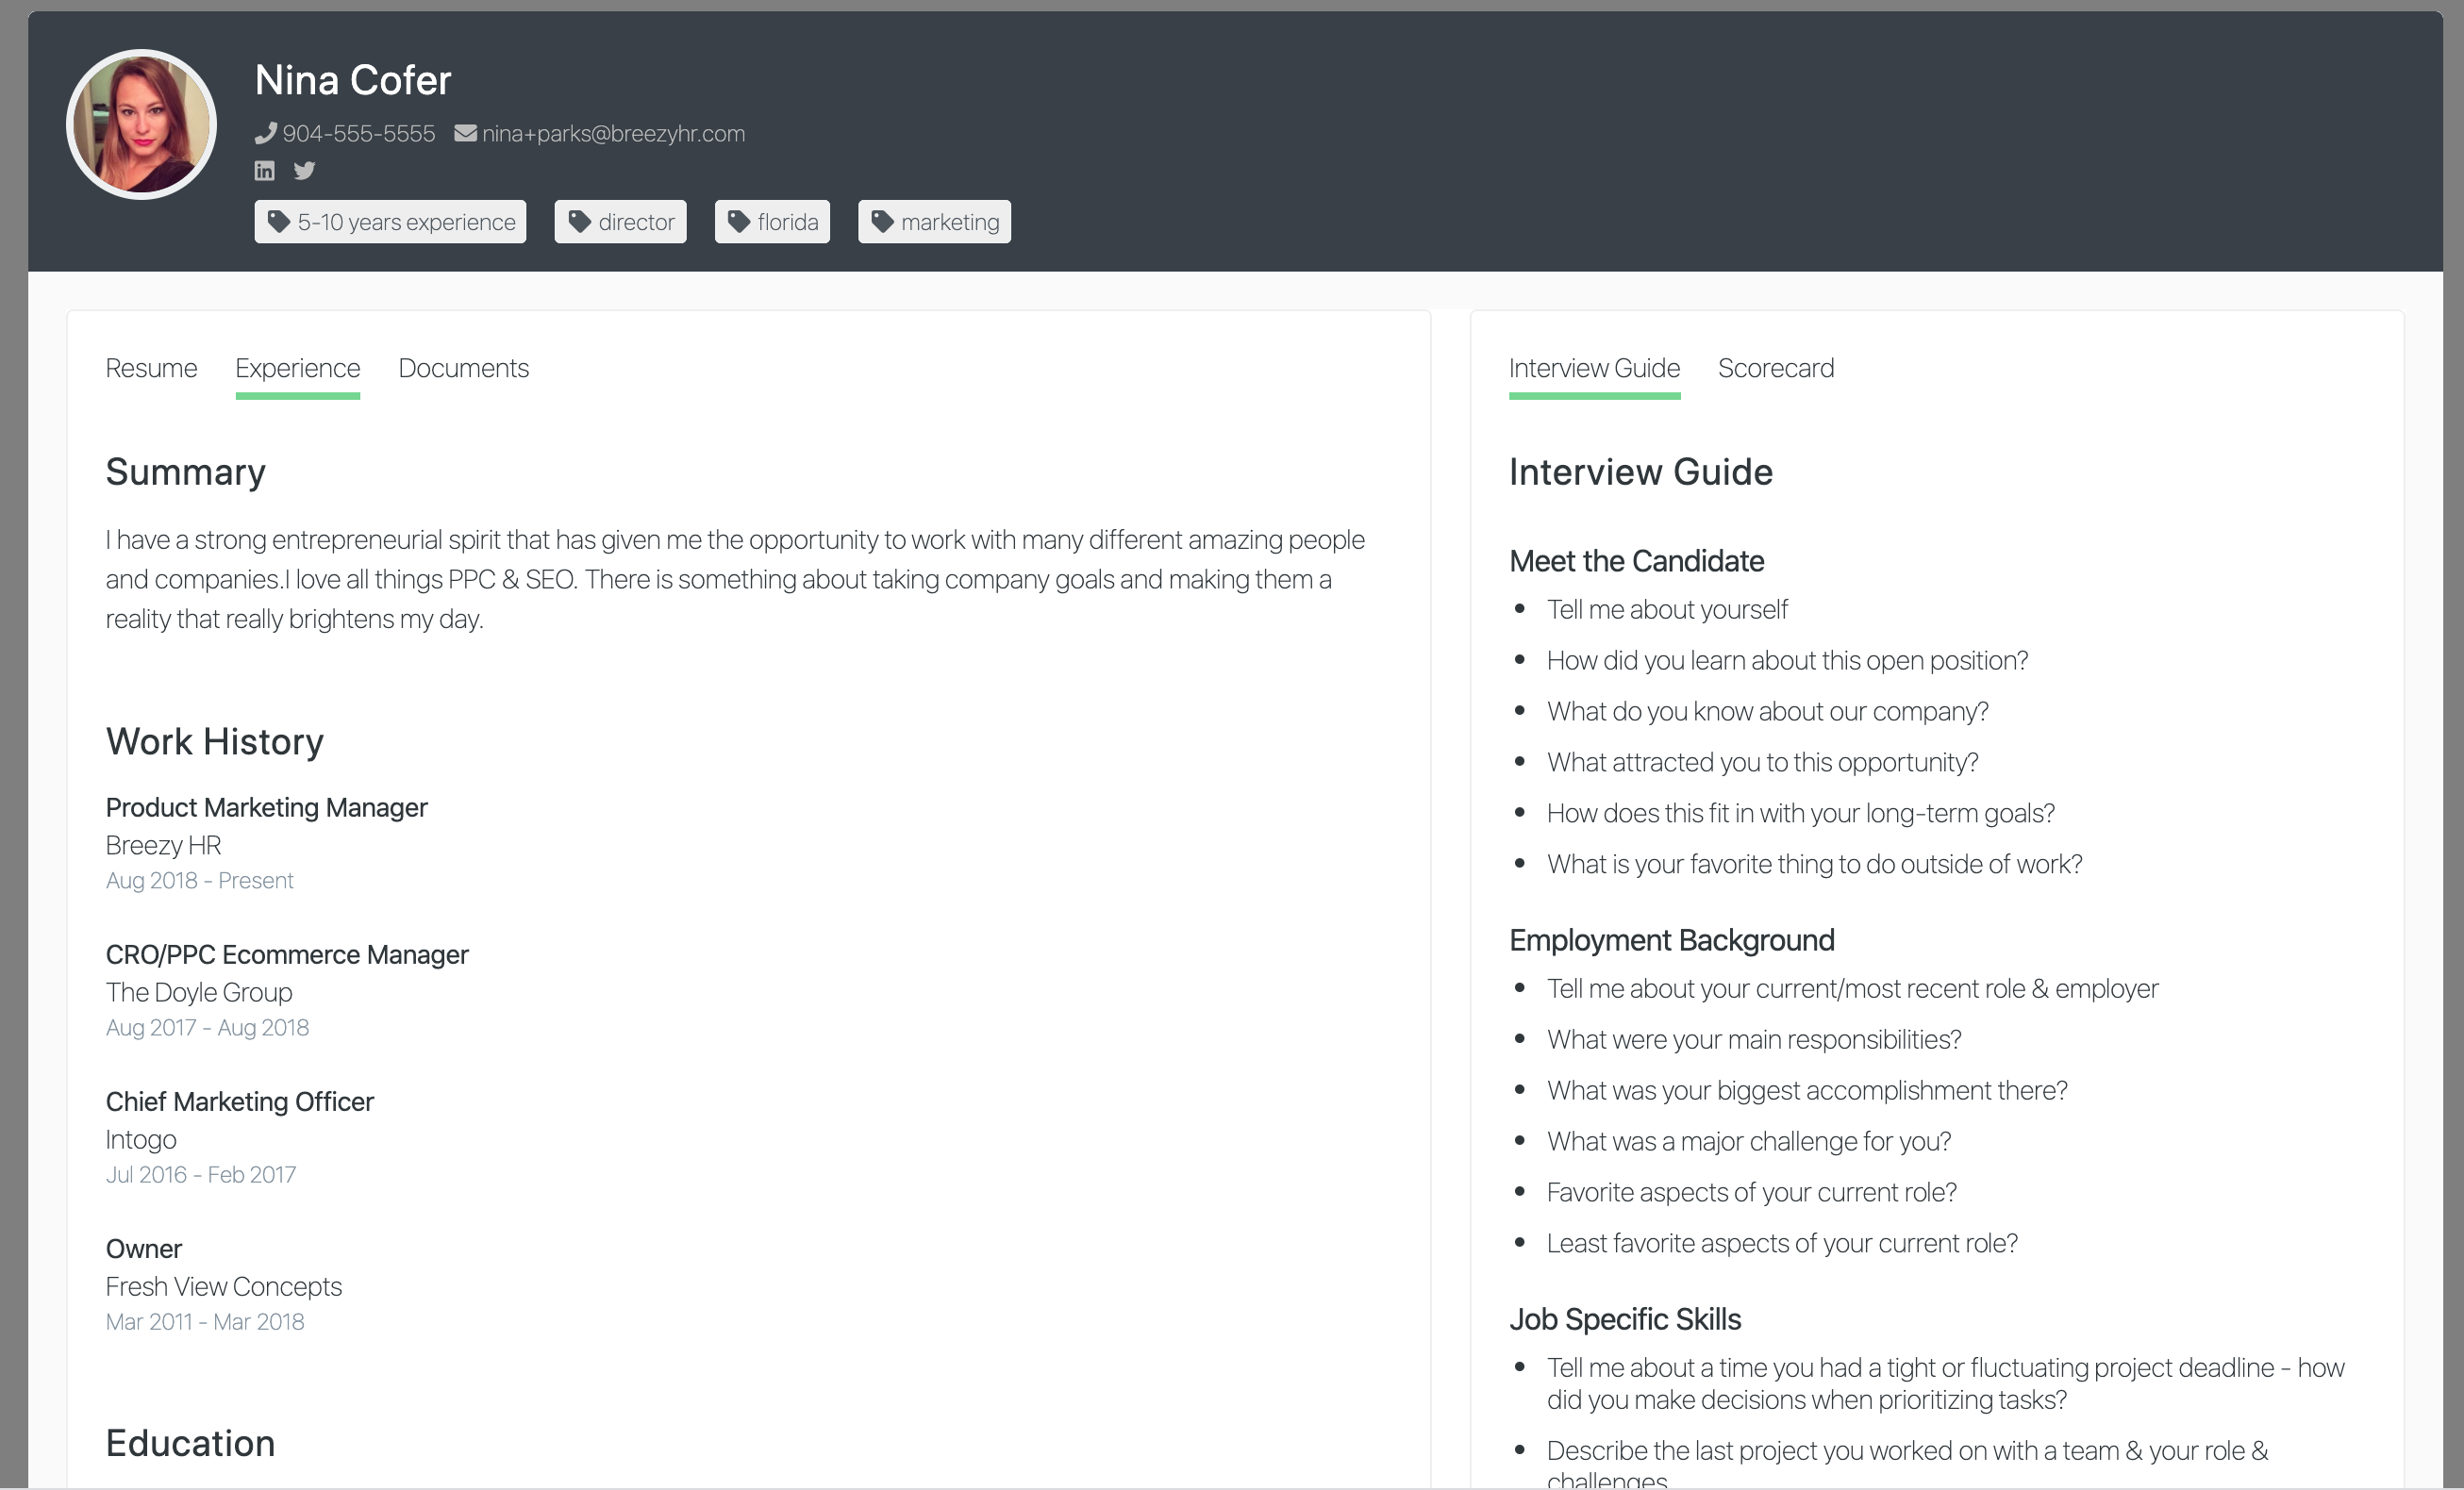Click the Twitter icon

[303, 169]
